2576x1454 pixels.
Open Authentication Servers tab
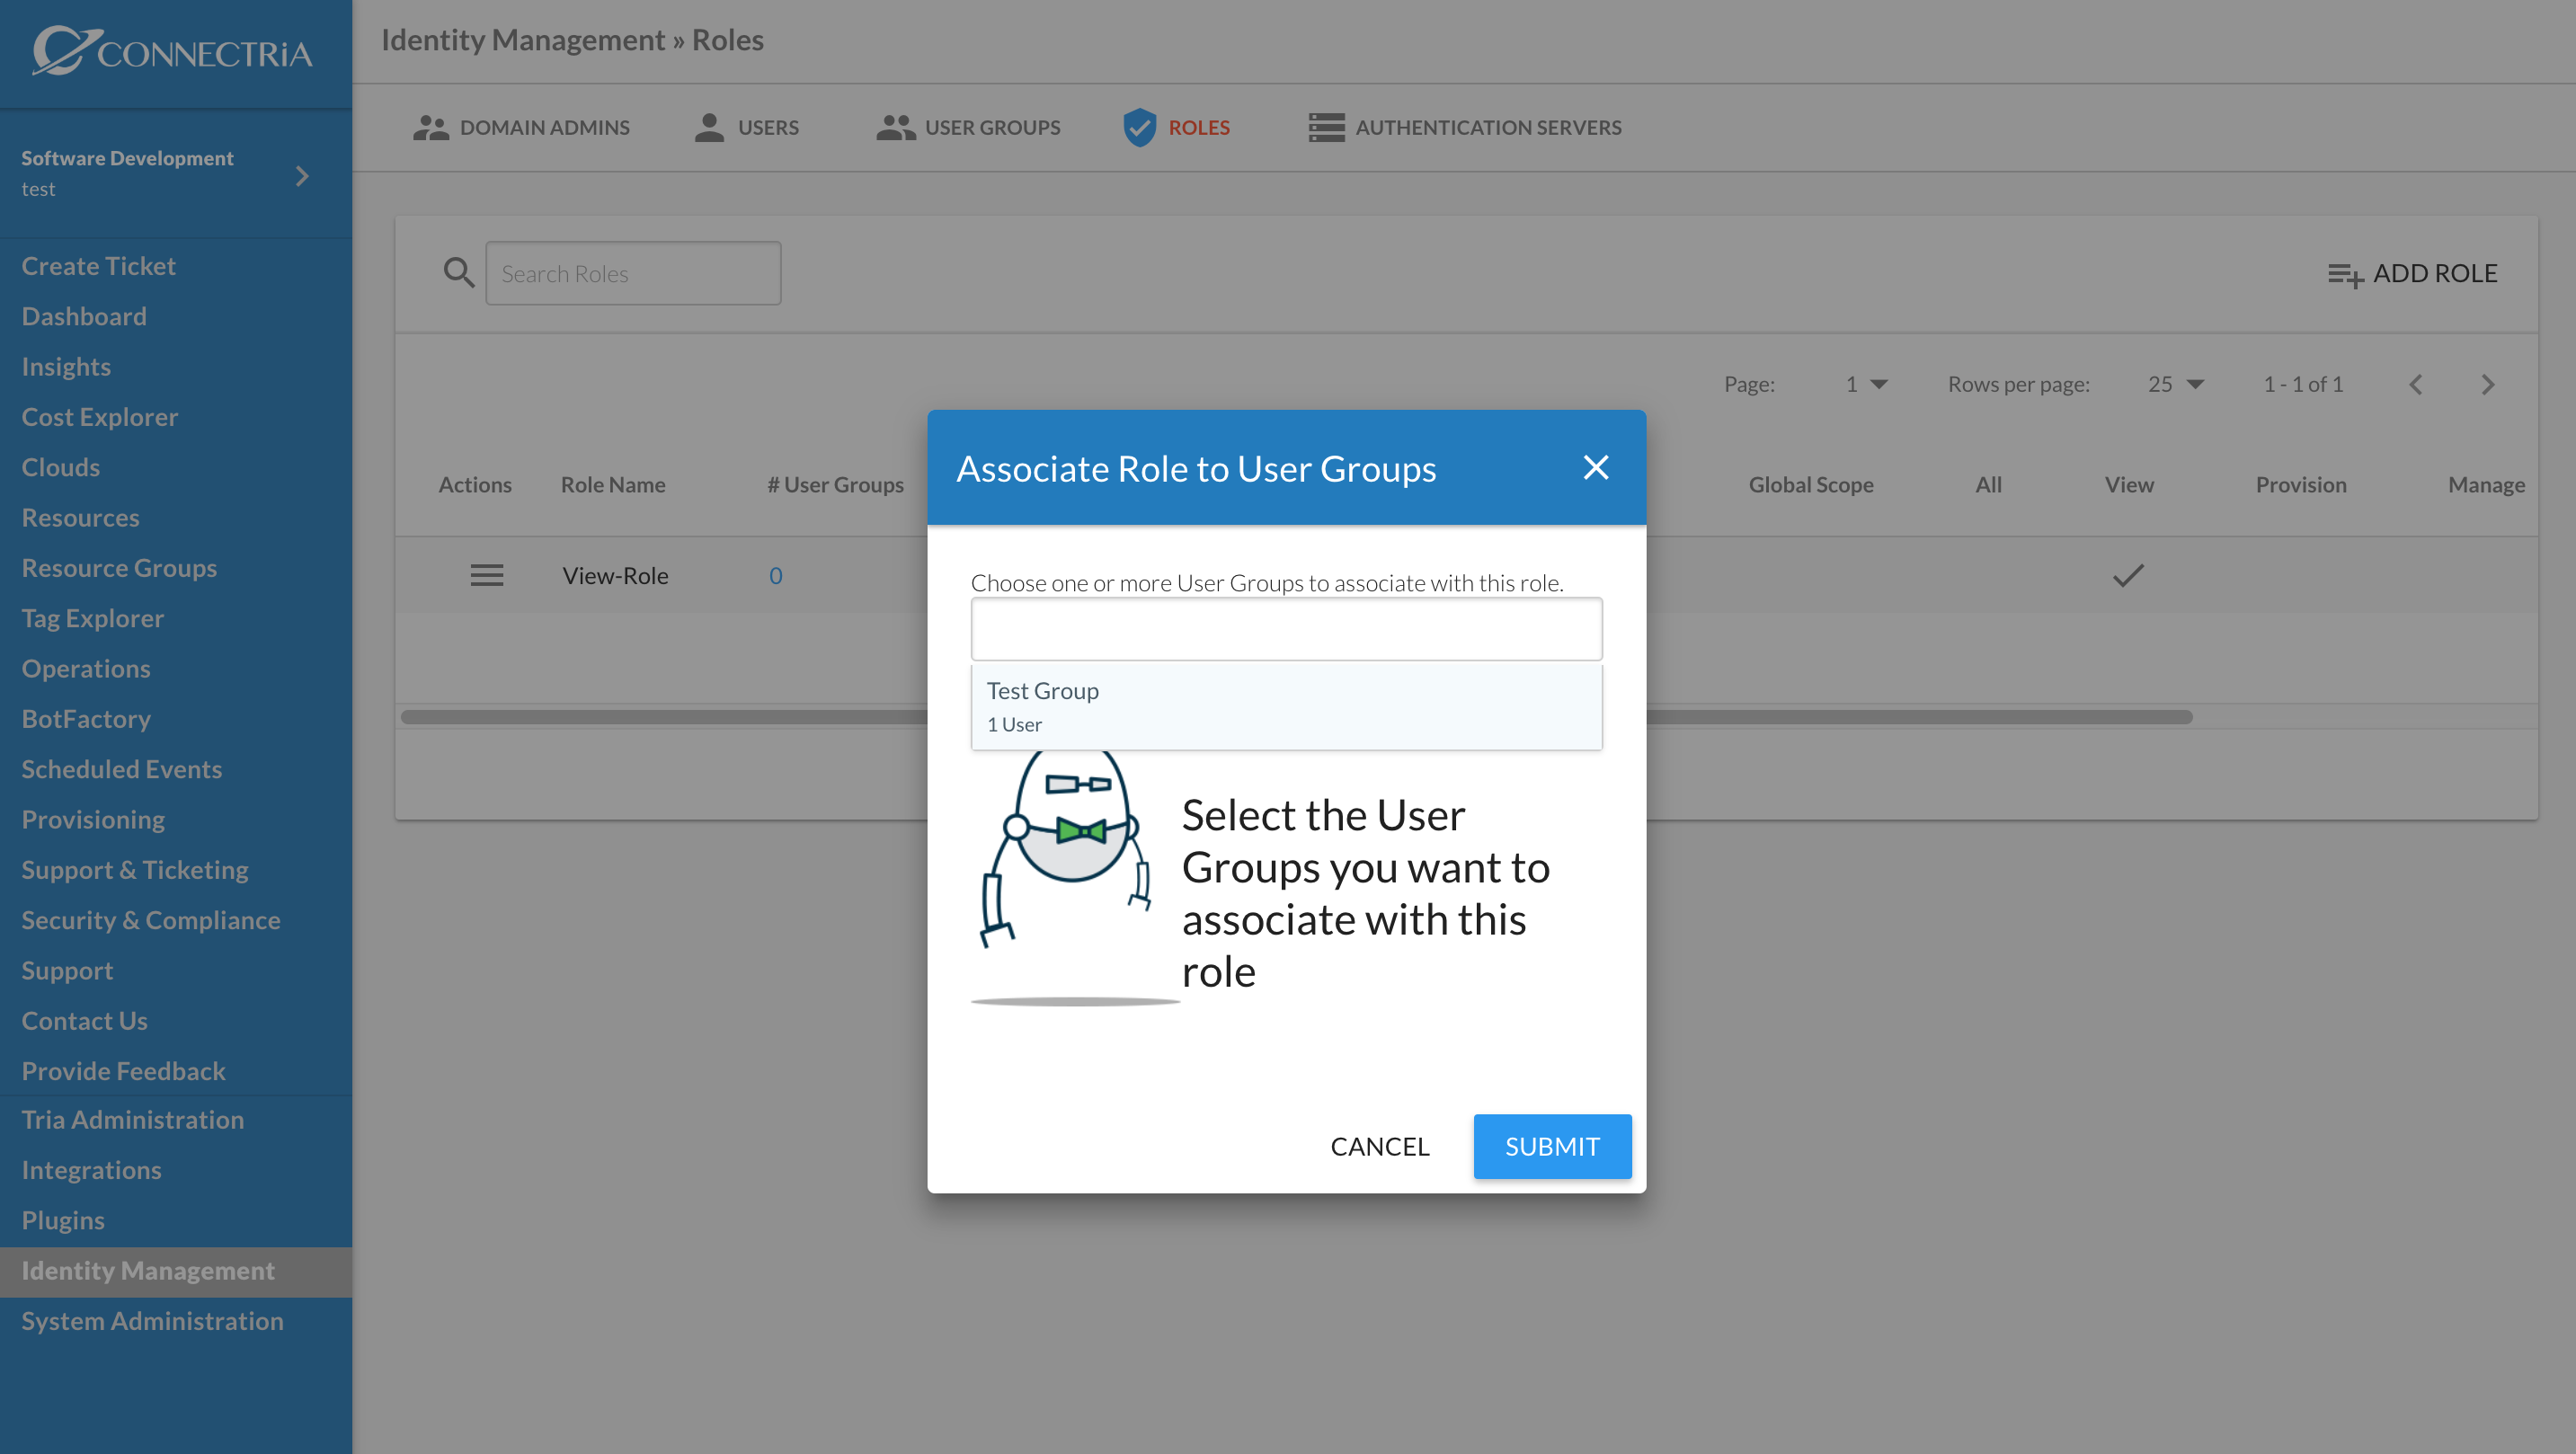(x=1465, y=128)
